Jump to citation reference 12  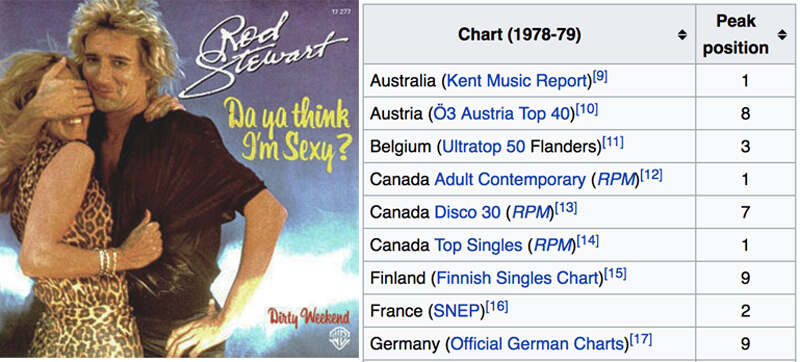651,176
